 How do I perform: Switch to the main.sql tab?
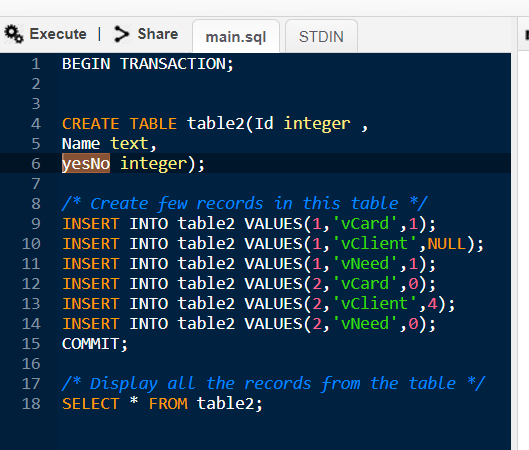point(236,36)
